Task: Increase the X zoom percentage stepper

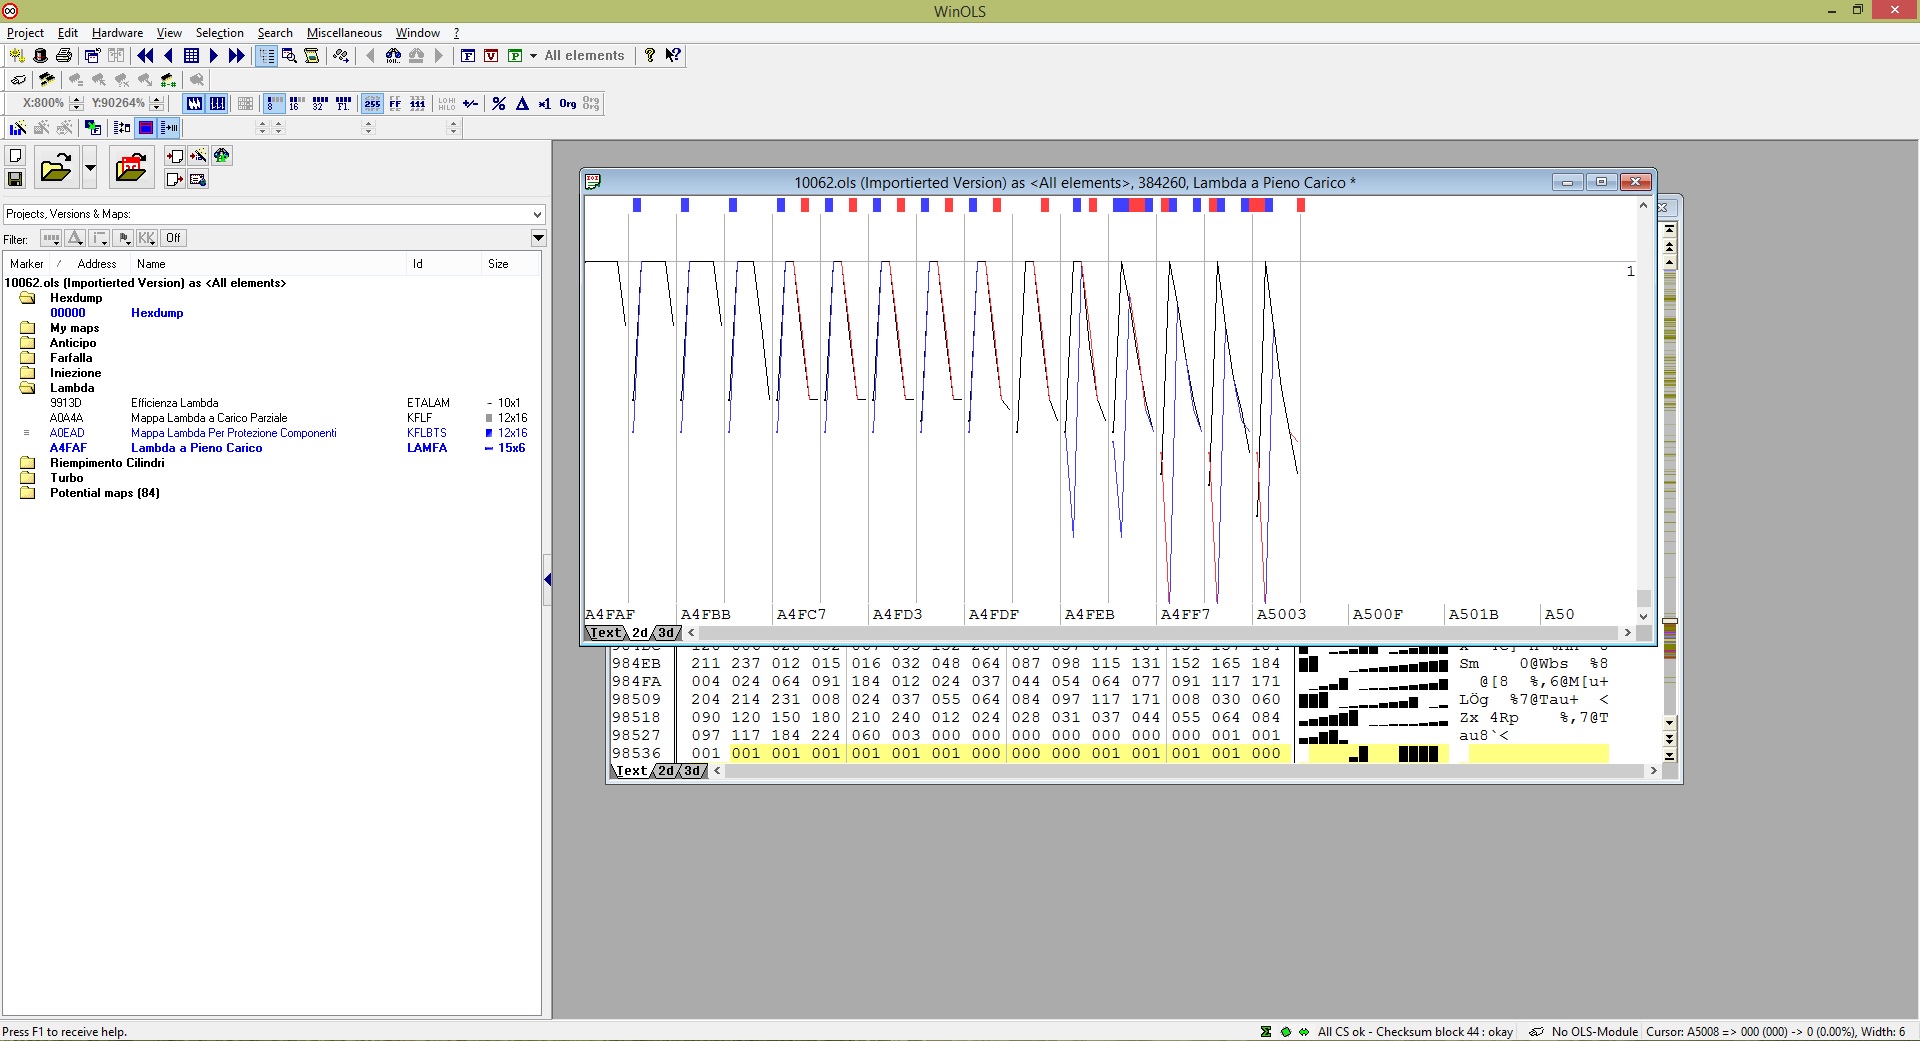Action: click(x=77, y=99)
